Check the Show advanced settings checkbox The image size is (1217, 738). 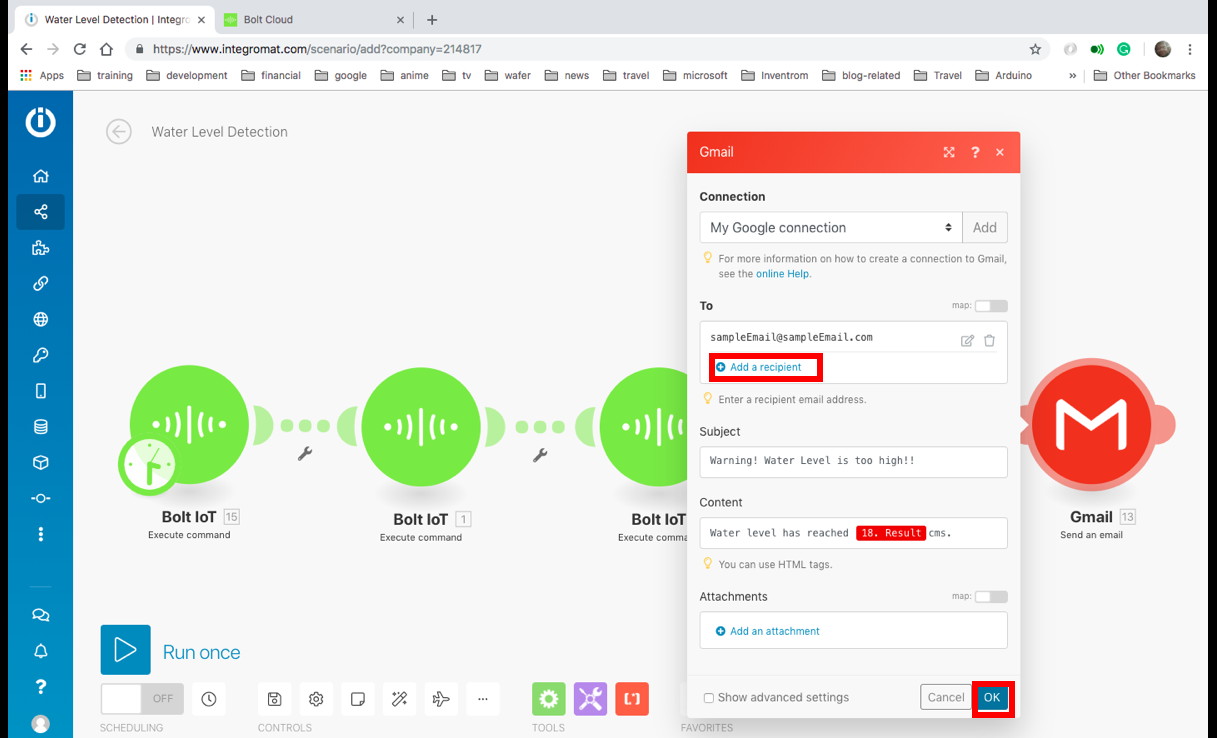pos(709,697)
